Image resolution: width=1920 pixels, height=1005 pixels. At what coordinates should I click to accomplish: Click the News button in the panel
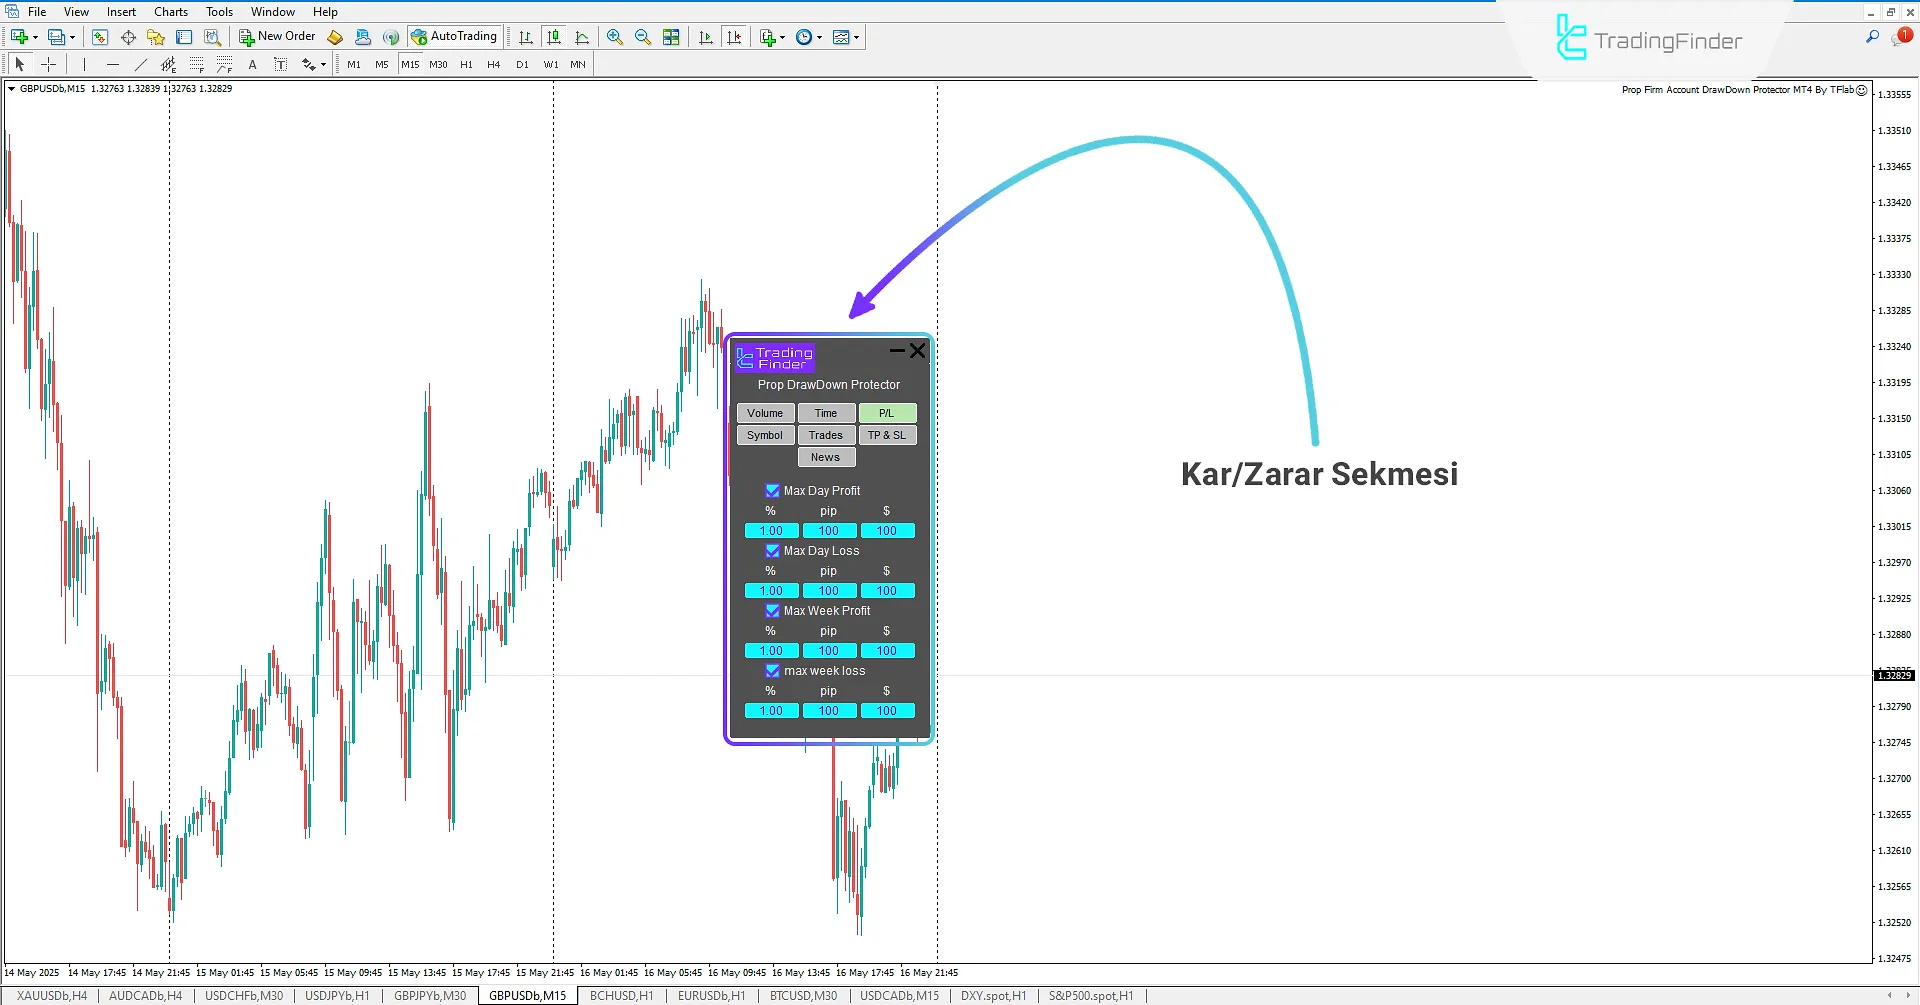click(826, 457)
